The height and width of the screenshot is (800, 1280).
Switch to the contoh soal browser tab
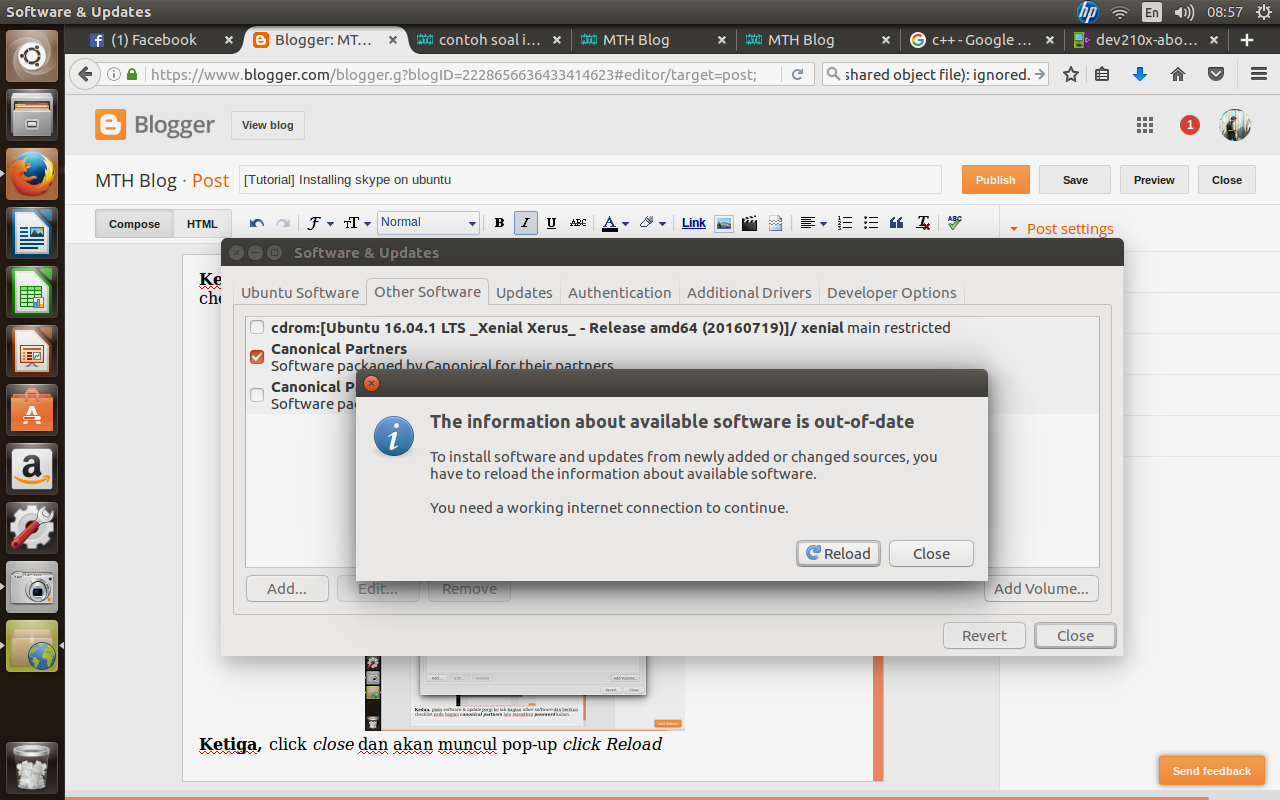[x=490, y=40]
